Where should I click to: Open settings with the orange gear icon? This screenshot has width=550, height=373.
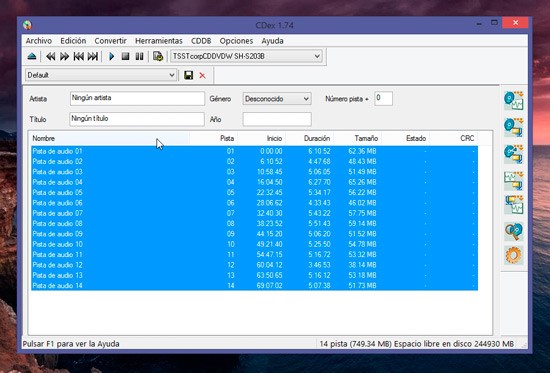(514, 255)
